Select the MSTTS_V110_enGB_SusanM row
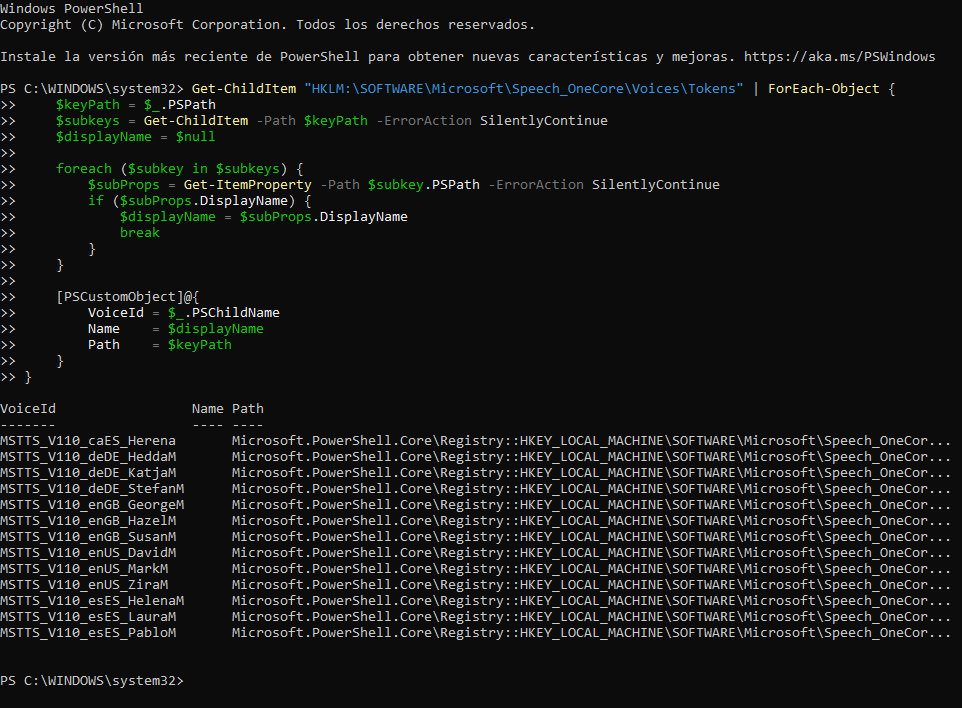962x708 pixels. coord(88,537)
